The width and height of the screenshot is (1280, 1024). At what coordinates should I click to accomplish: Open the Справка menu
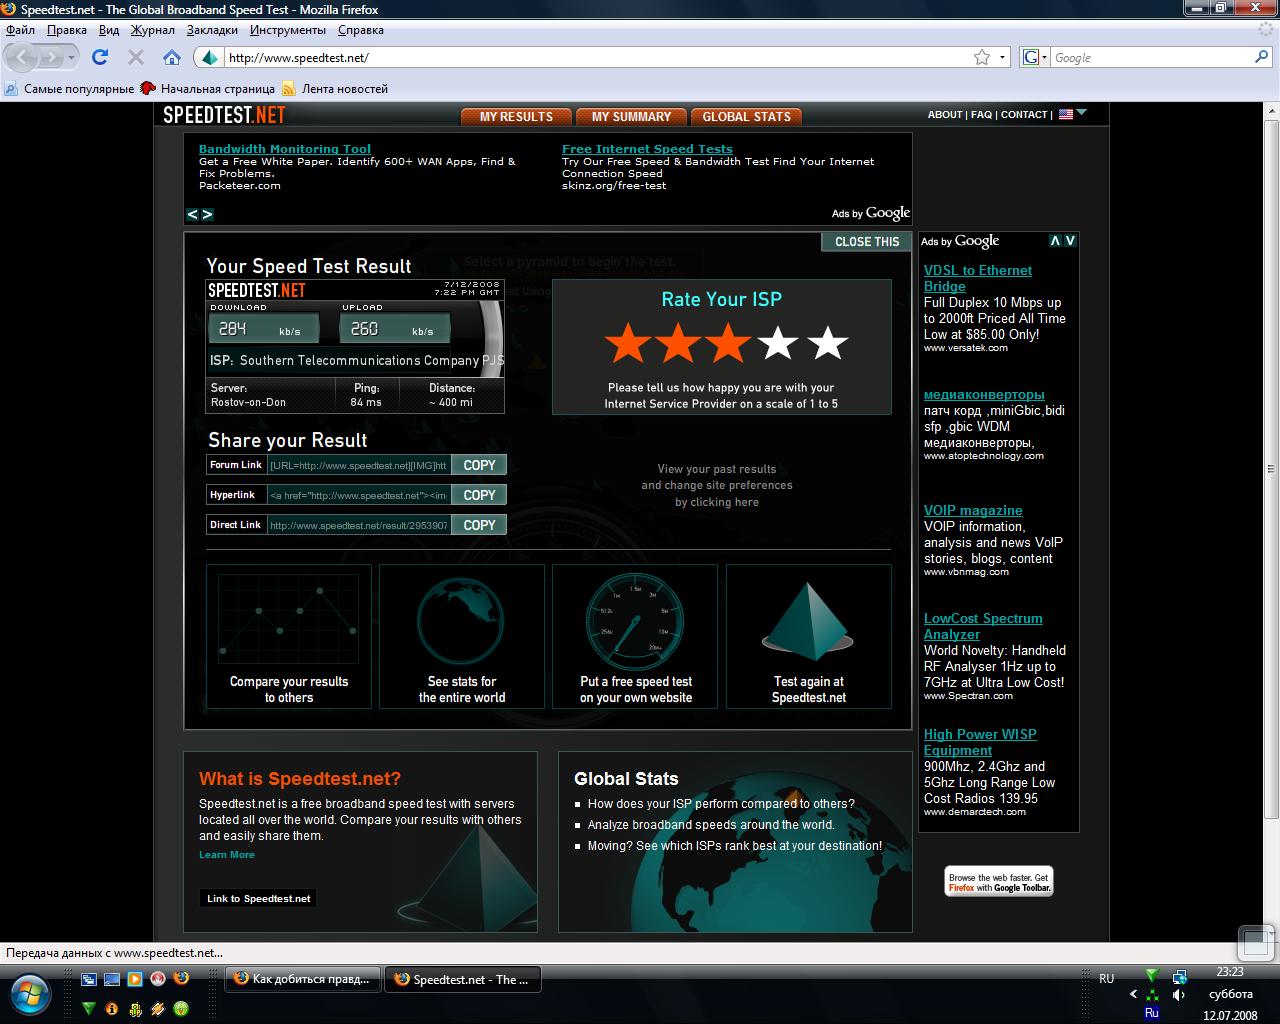pos(361,30)
